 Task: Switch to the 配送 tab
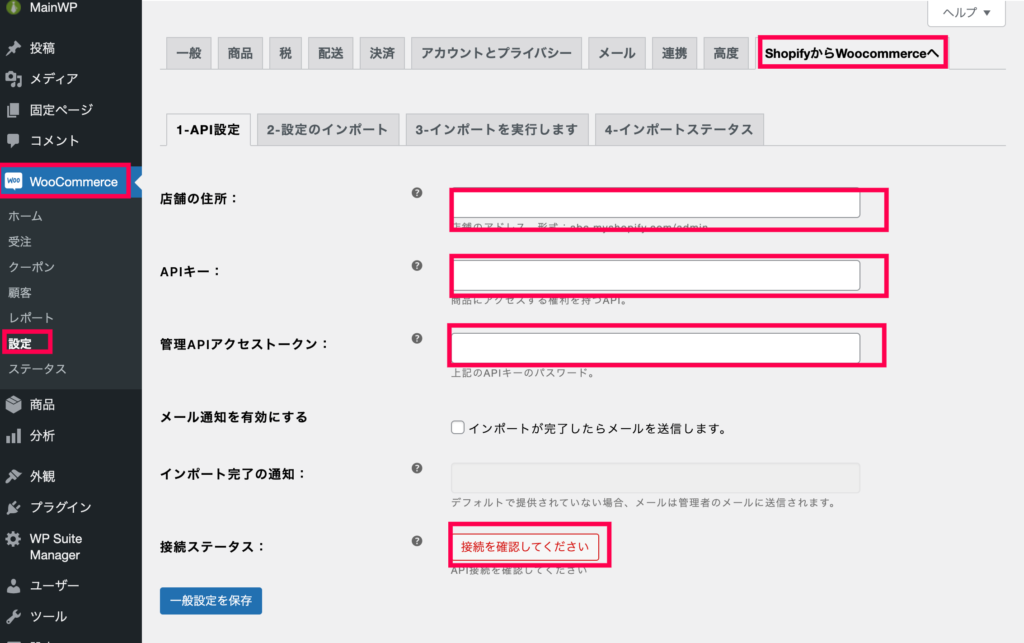[330, 53]
